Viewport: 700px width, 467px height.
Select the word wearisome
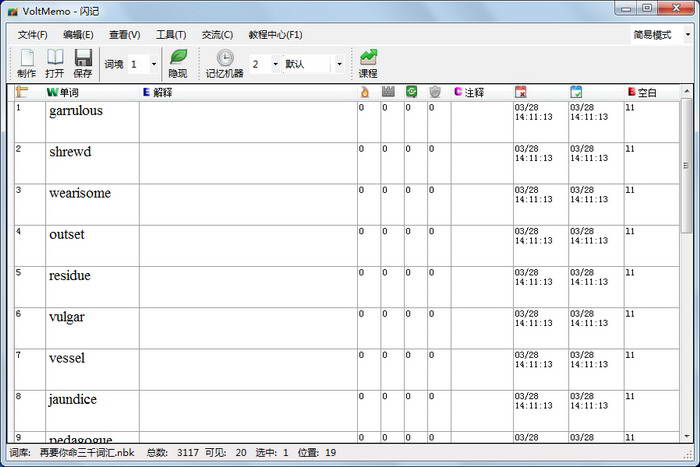80,193
